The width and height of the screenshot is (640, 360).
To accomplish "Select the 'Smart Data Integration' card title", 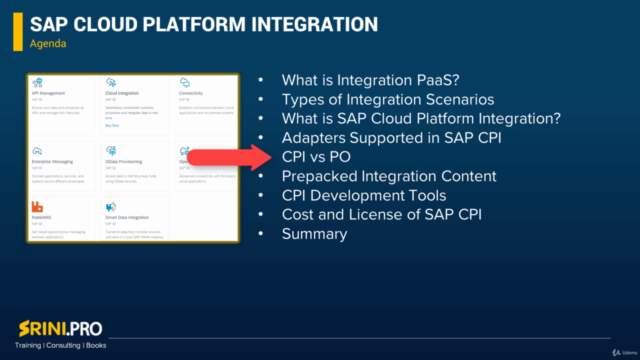I will [x=127, y=218].
